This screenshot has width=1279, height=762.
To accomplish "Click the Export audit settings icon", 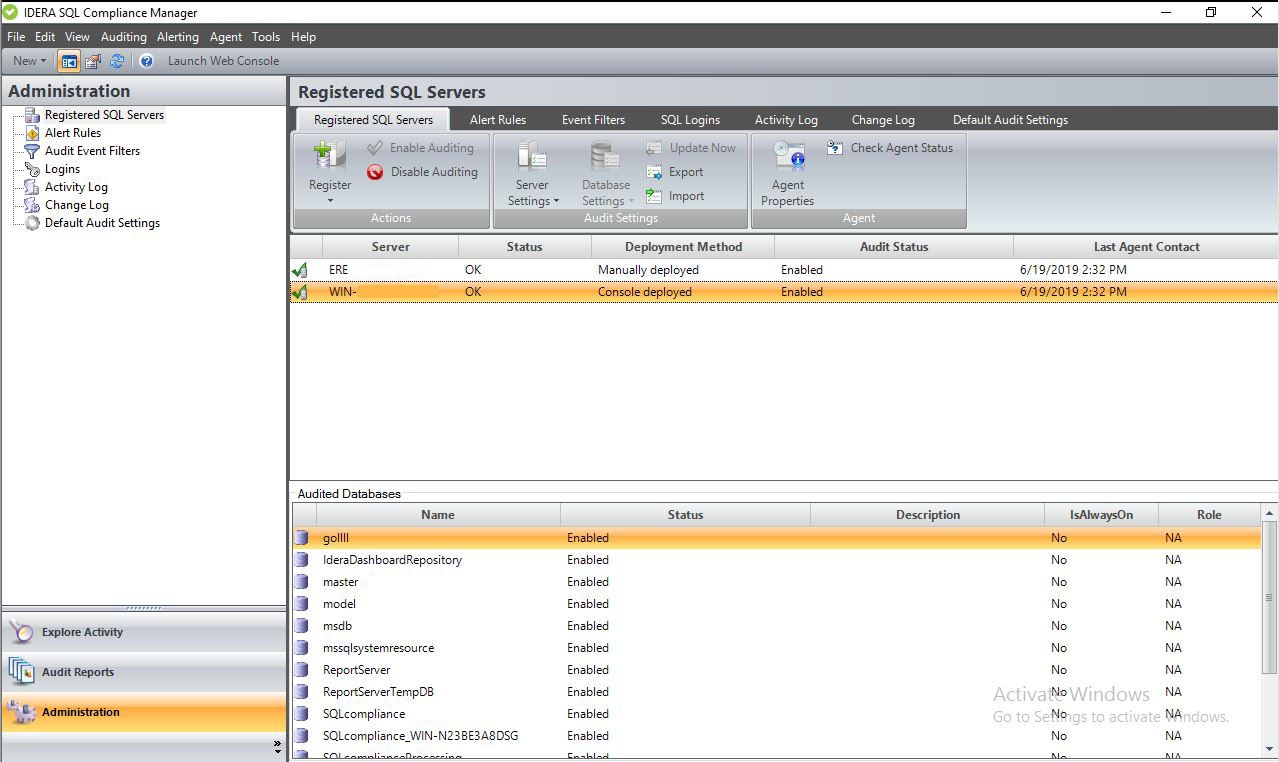I will coord(655,172).
